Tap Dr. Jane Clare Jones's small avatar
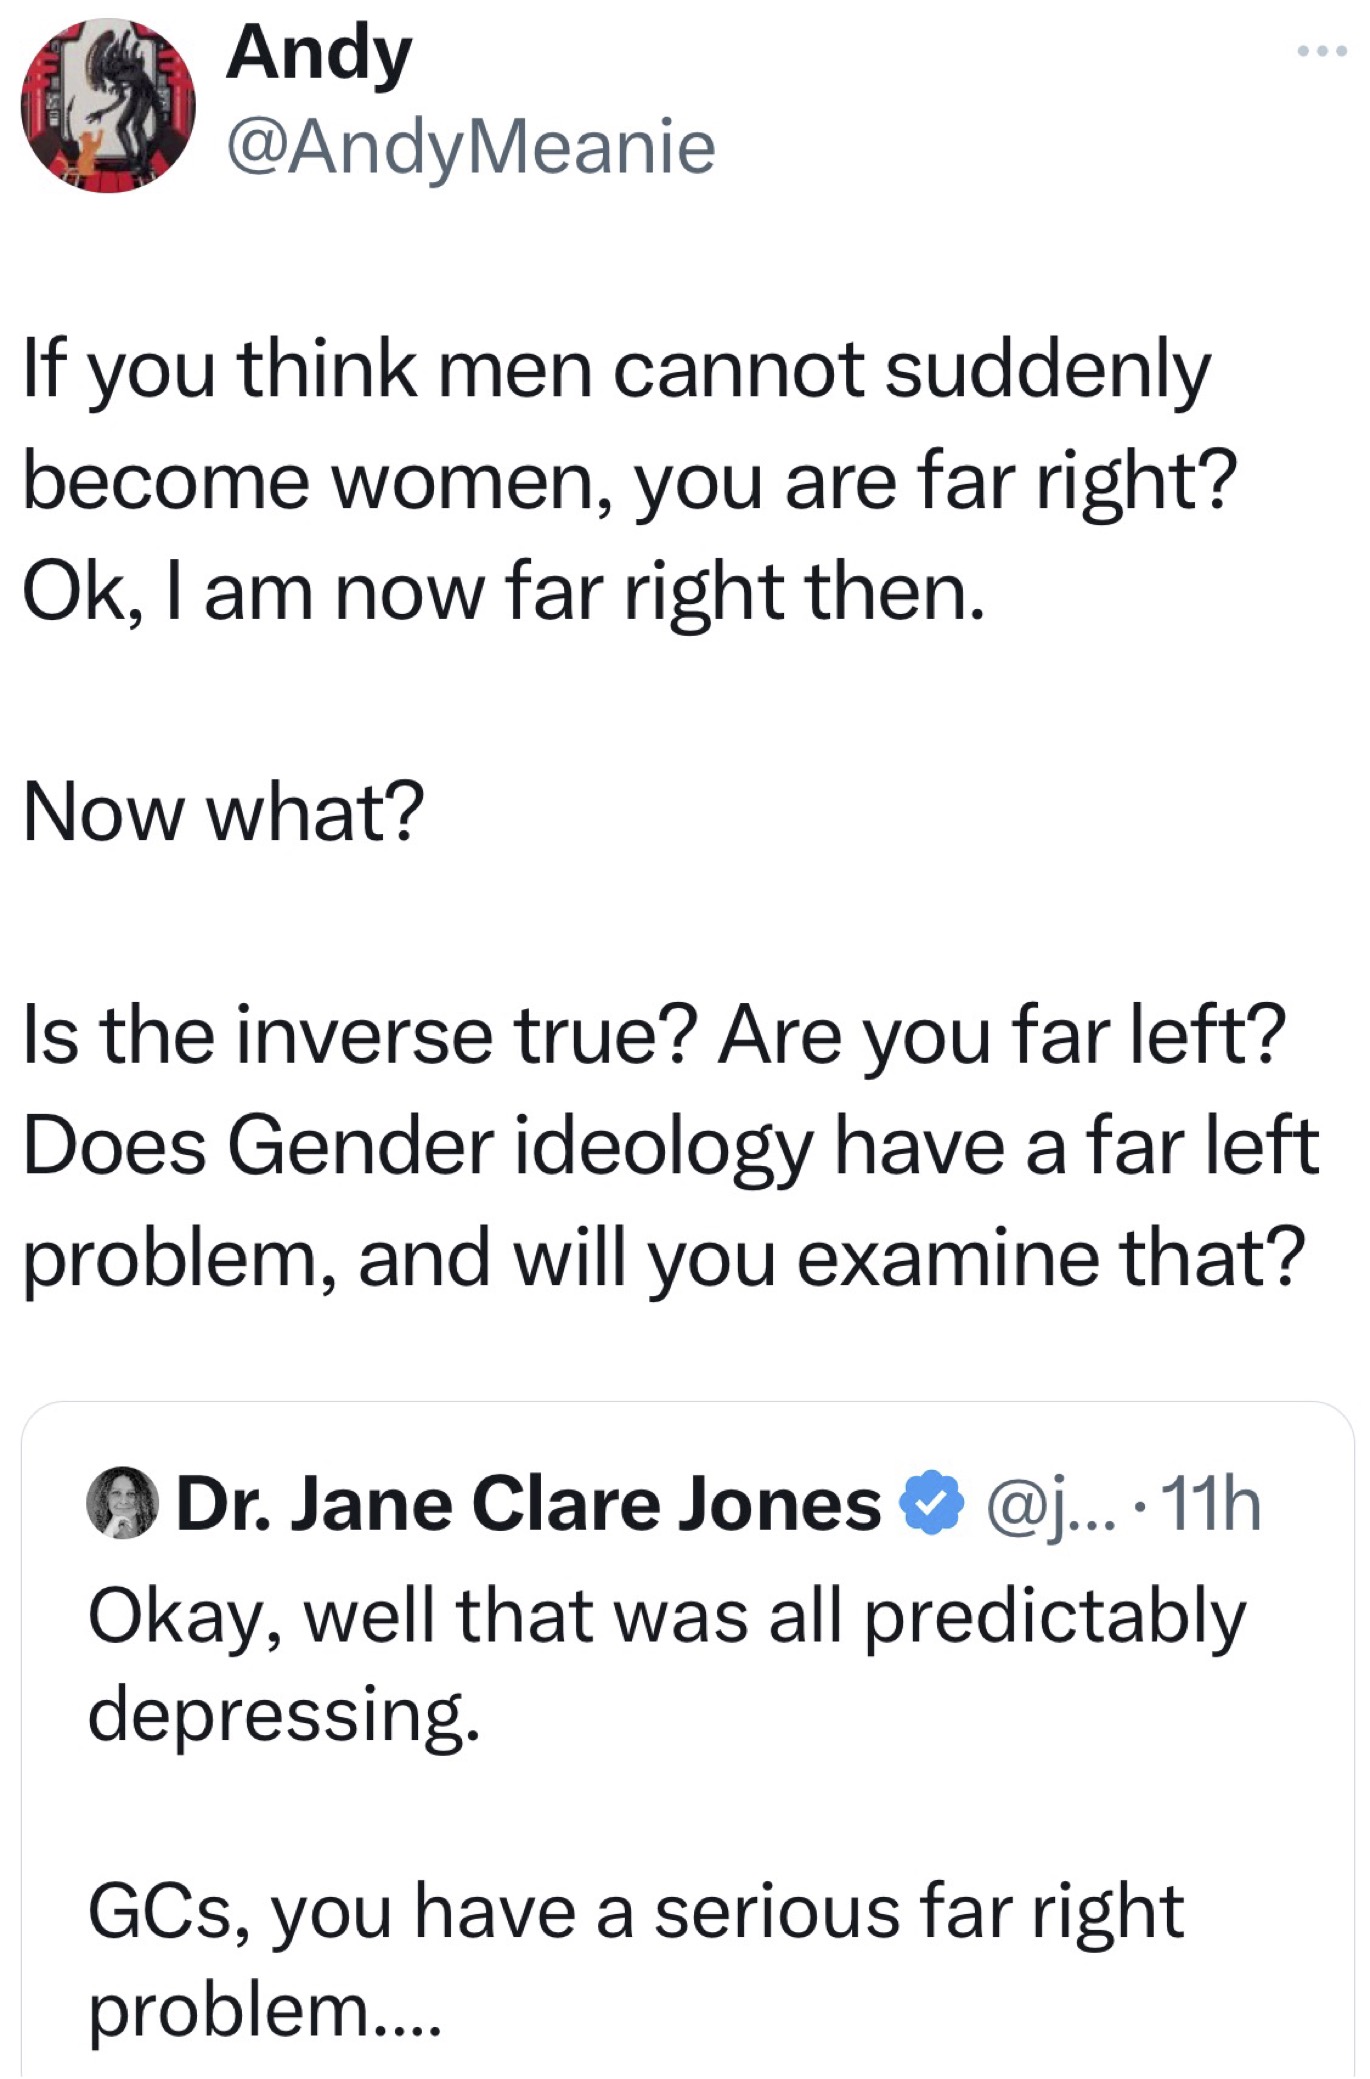This screenshot has height=2079, width=1370. (123, 1502)
